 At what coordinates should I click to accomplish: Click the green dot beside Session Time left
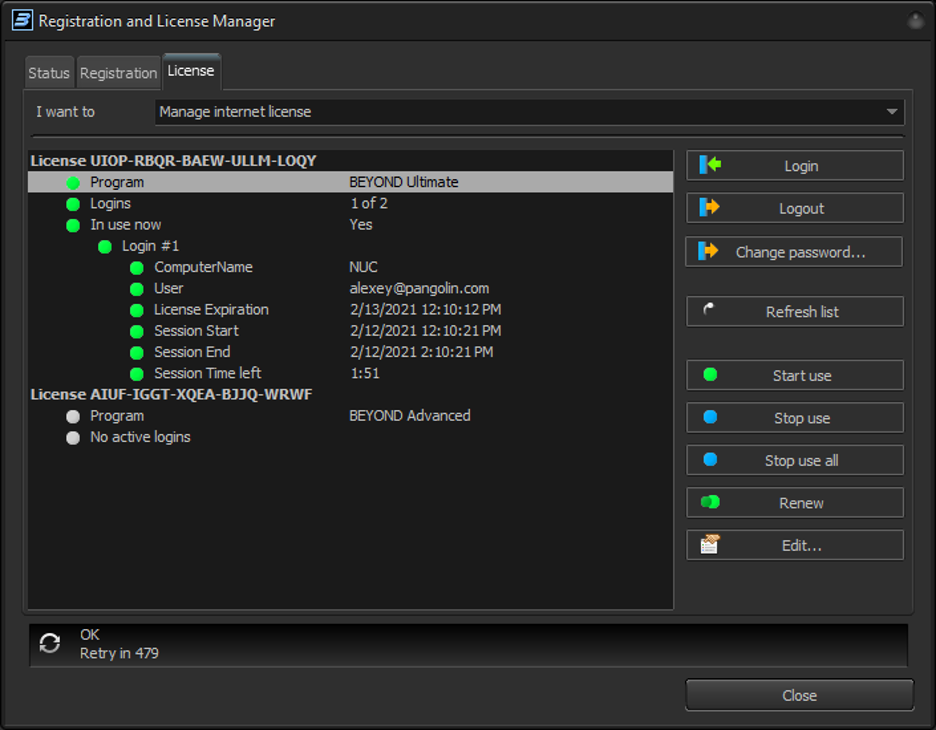pos(137,374)
